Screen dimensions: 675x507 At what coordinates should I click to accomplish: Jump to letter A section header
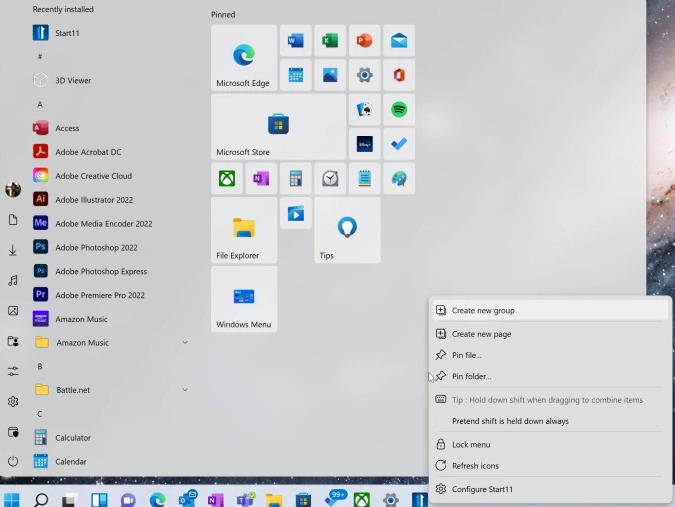(x=40, y=104)
